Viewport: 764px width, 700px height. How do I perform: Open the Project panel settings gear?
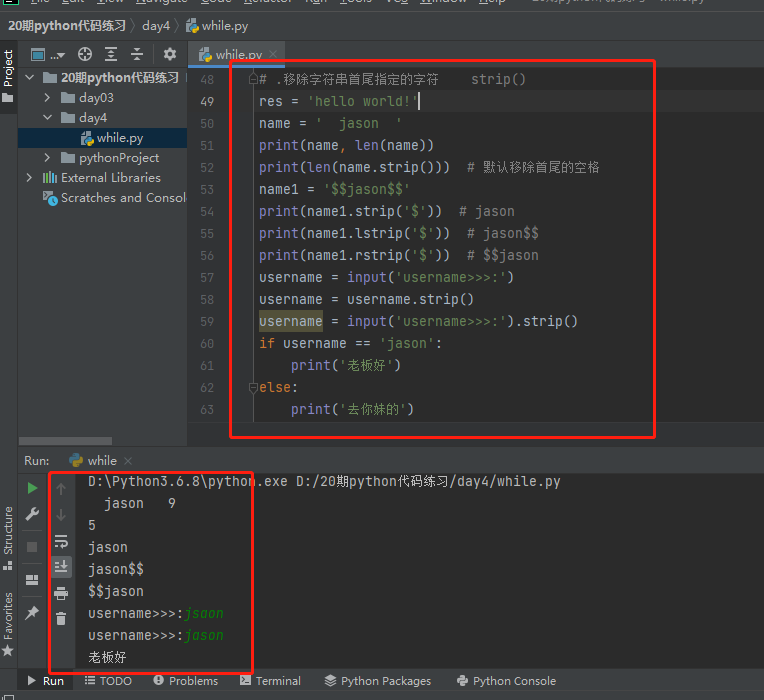(x=170, y=54)
